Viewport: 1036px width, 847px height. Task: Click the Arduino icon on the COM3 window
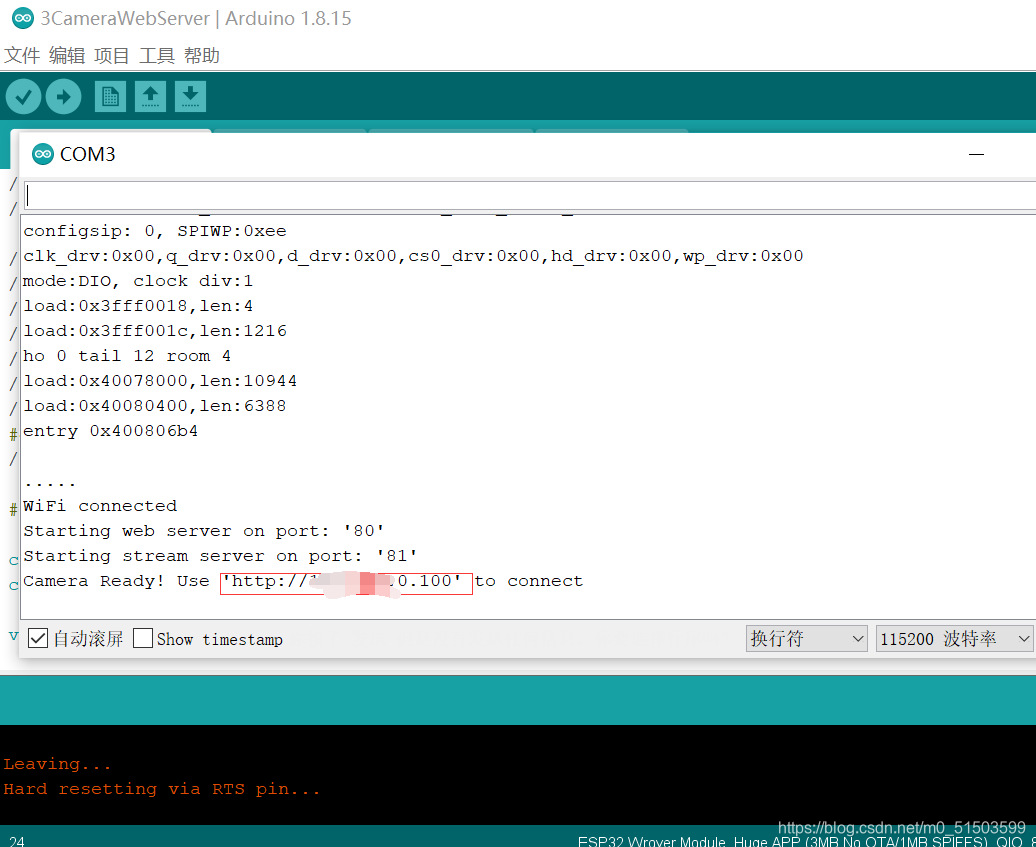(x=42, y=154)
